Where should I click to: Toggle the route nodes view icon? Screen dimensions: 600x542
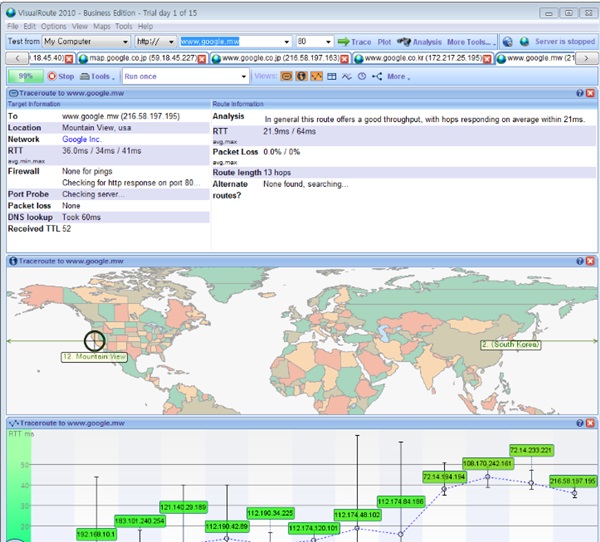tap(377, 76)
